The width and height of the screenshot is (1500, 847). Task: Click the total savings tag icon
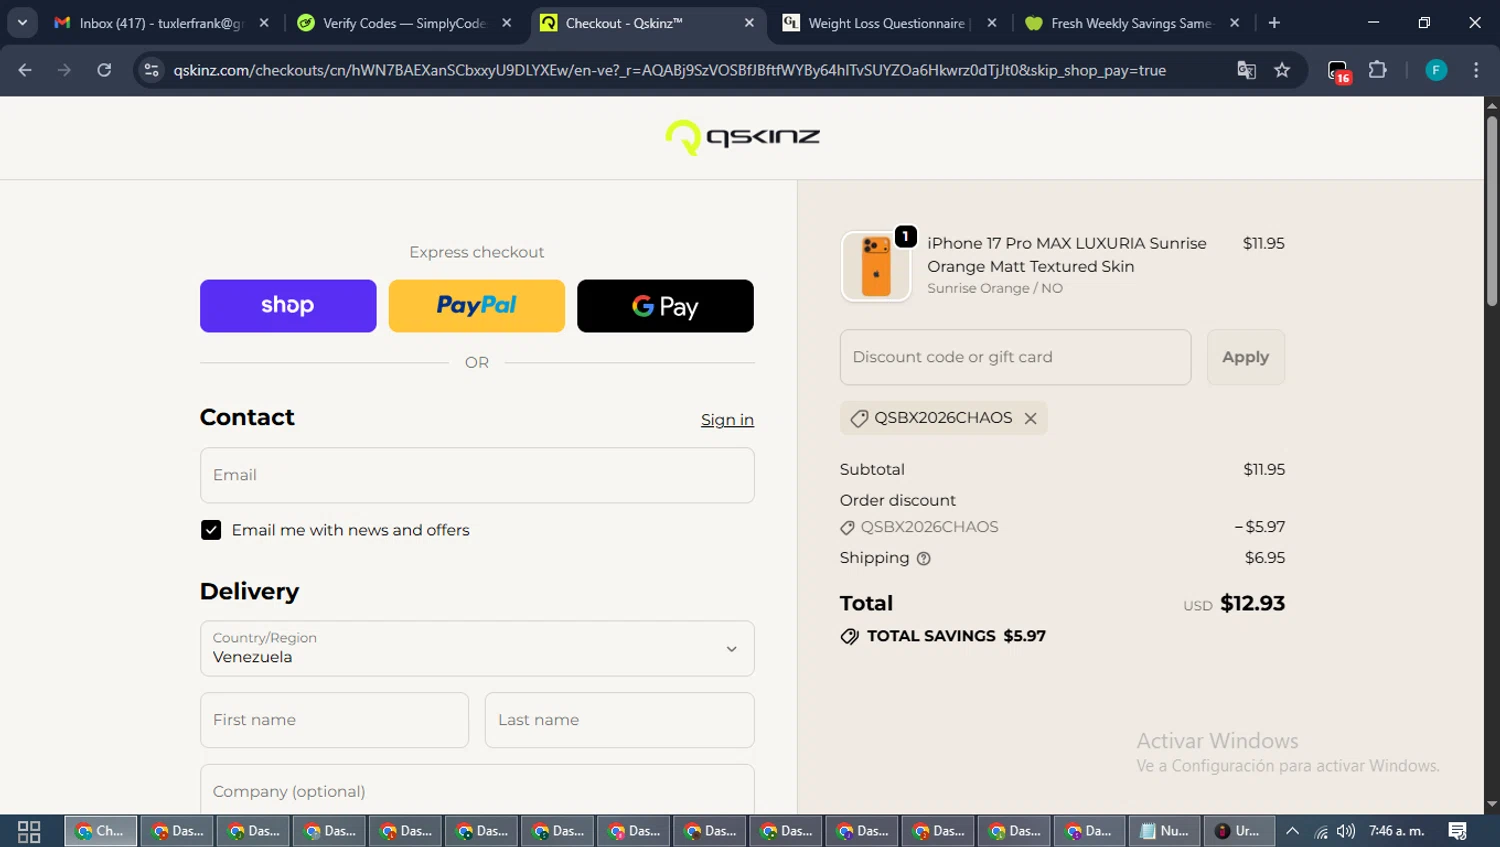coord(850,636)
